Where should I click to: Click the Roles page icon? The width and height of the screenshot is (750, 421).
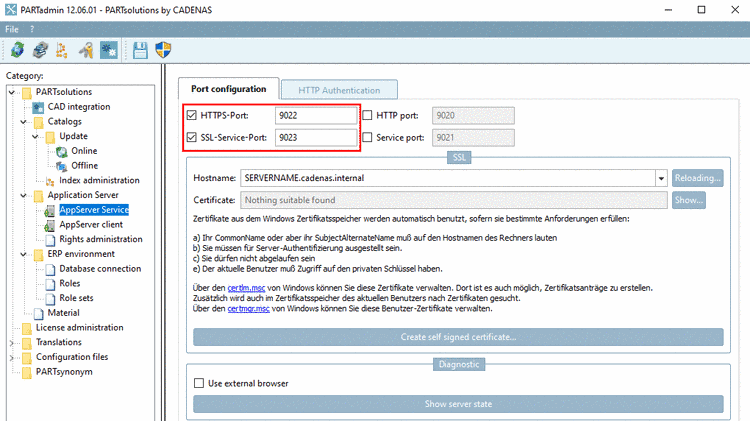(x=50, y=284)
